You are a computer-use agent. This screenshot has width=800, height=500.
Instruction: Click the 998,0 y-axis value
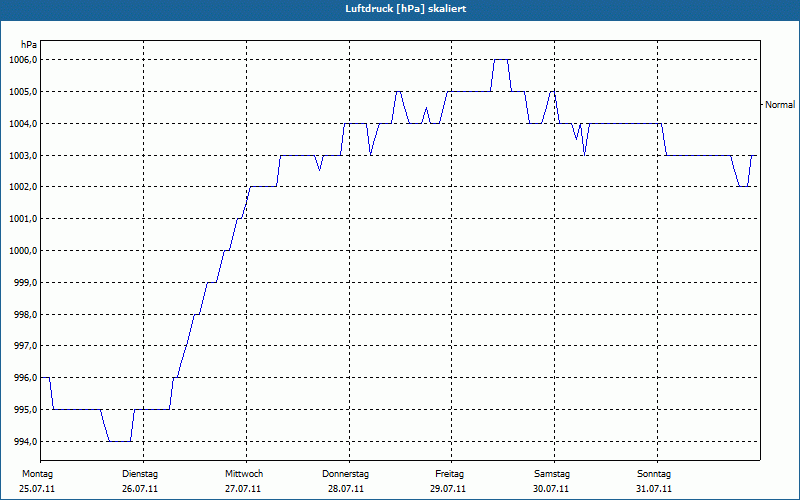pyautogui.click(x=25, y=315)
